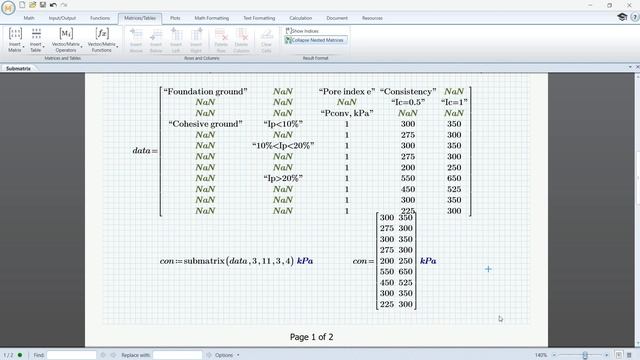This screenshot has height=360, width=640.
Task: Click the "Pore index e" matrix cell
Action: [x=347, y=91]
